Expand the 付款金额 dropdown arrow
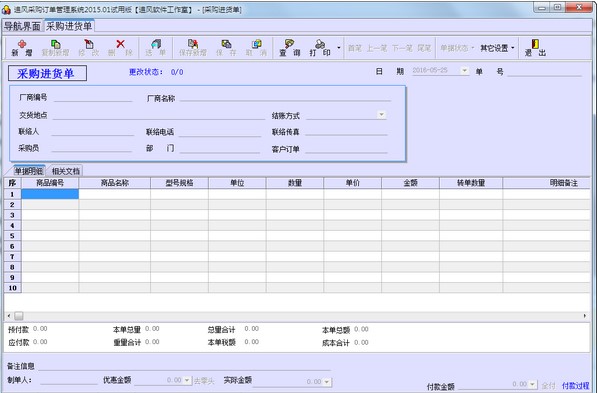 pyautogui.click(x=532, y=384)
